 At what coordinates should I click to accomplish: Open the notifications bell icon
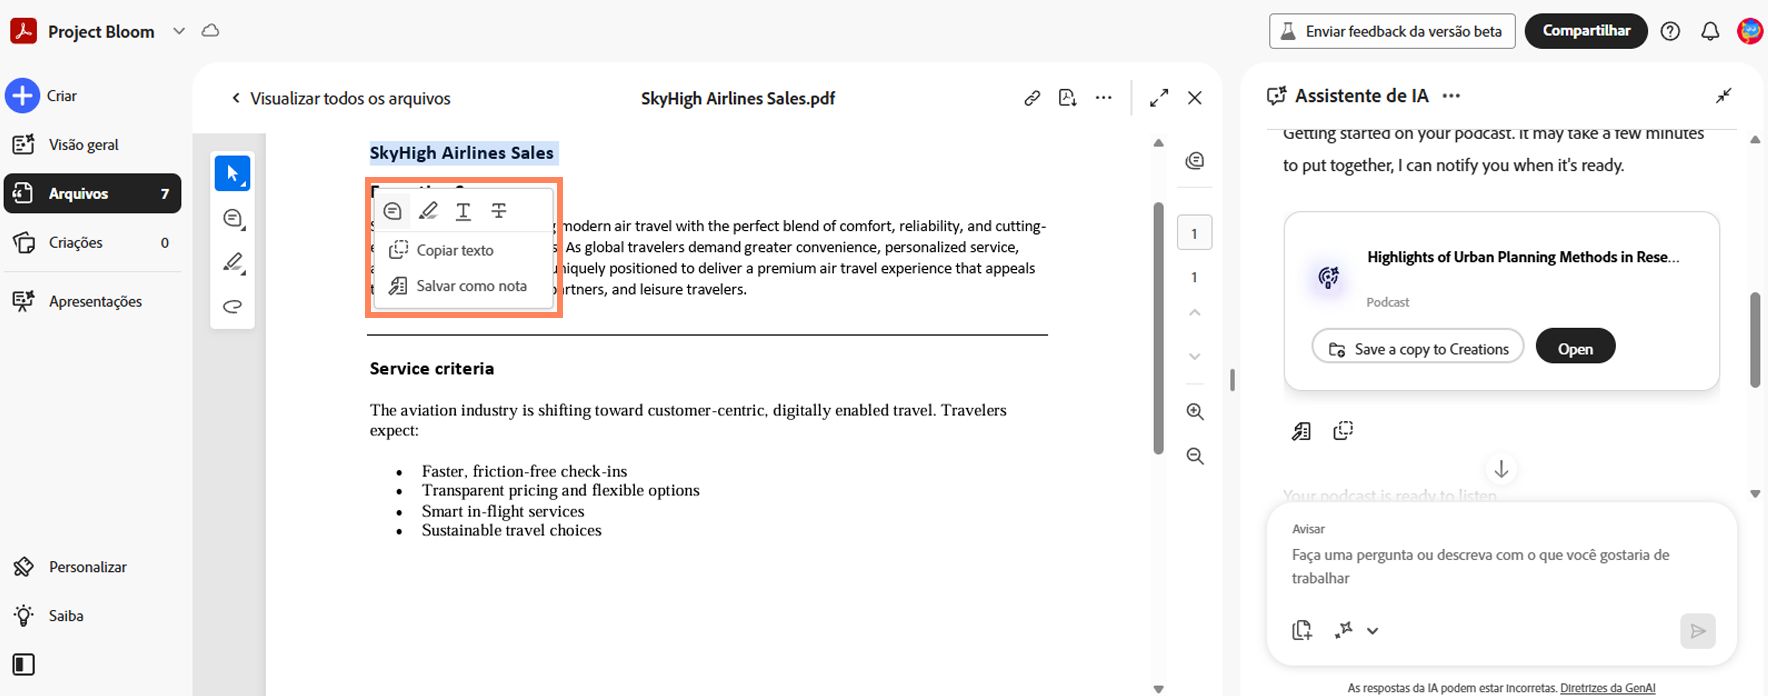(x=1710, y=31)
